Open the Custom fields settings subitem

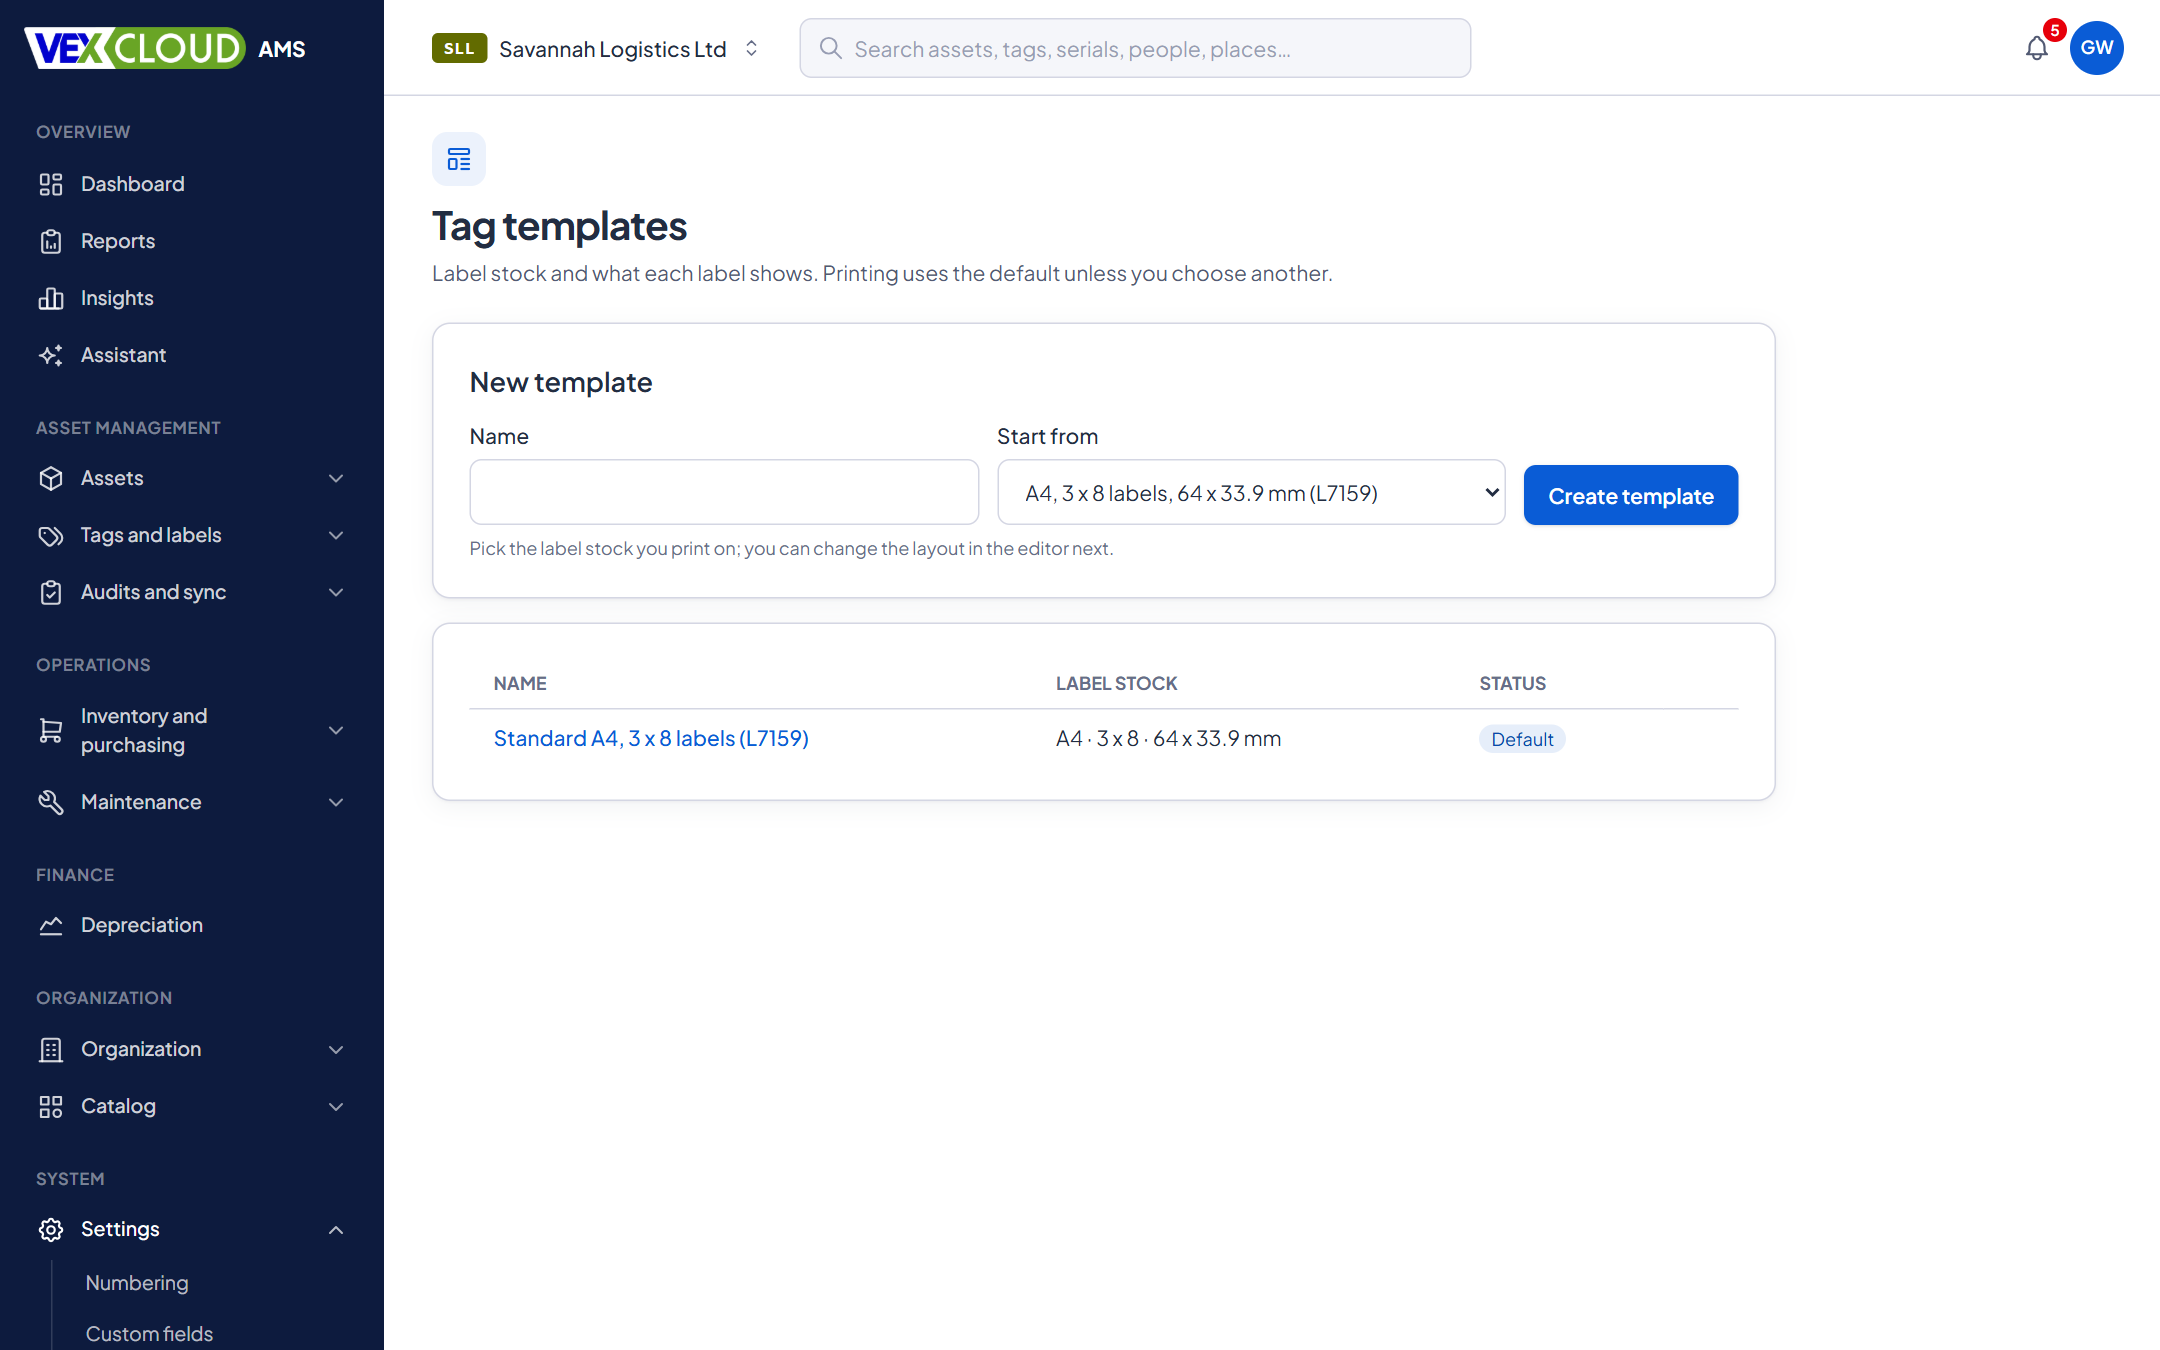coord(149,1334)
